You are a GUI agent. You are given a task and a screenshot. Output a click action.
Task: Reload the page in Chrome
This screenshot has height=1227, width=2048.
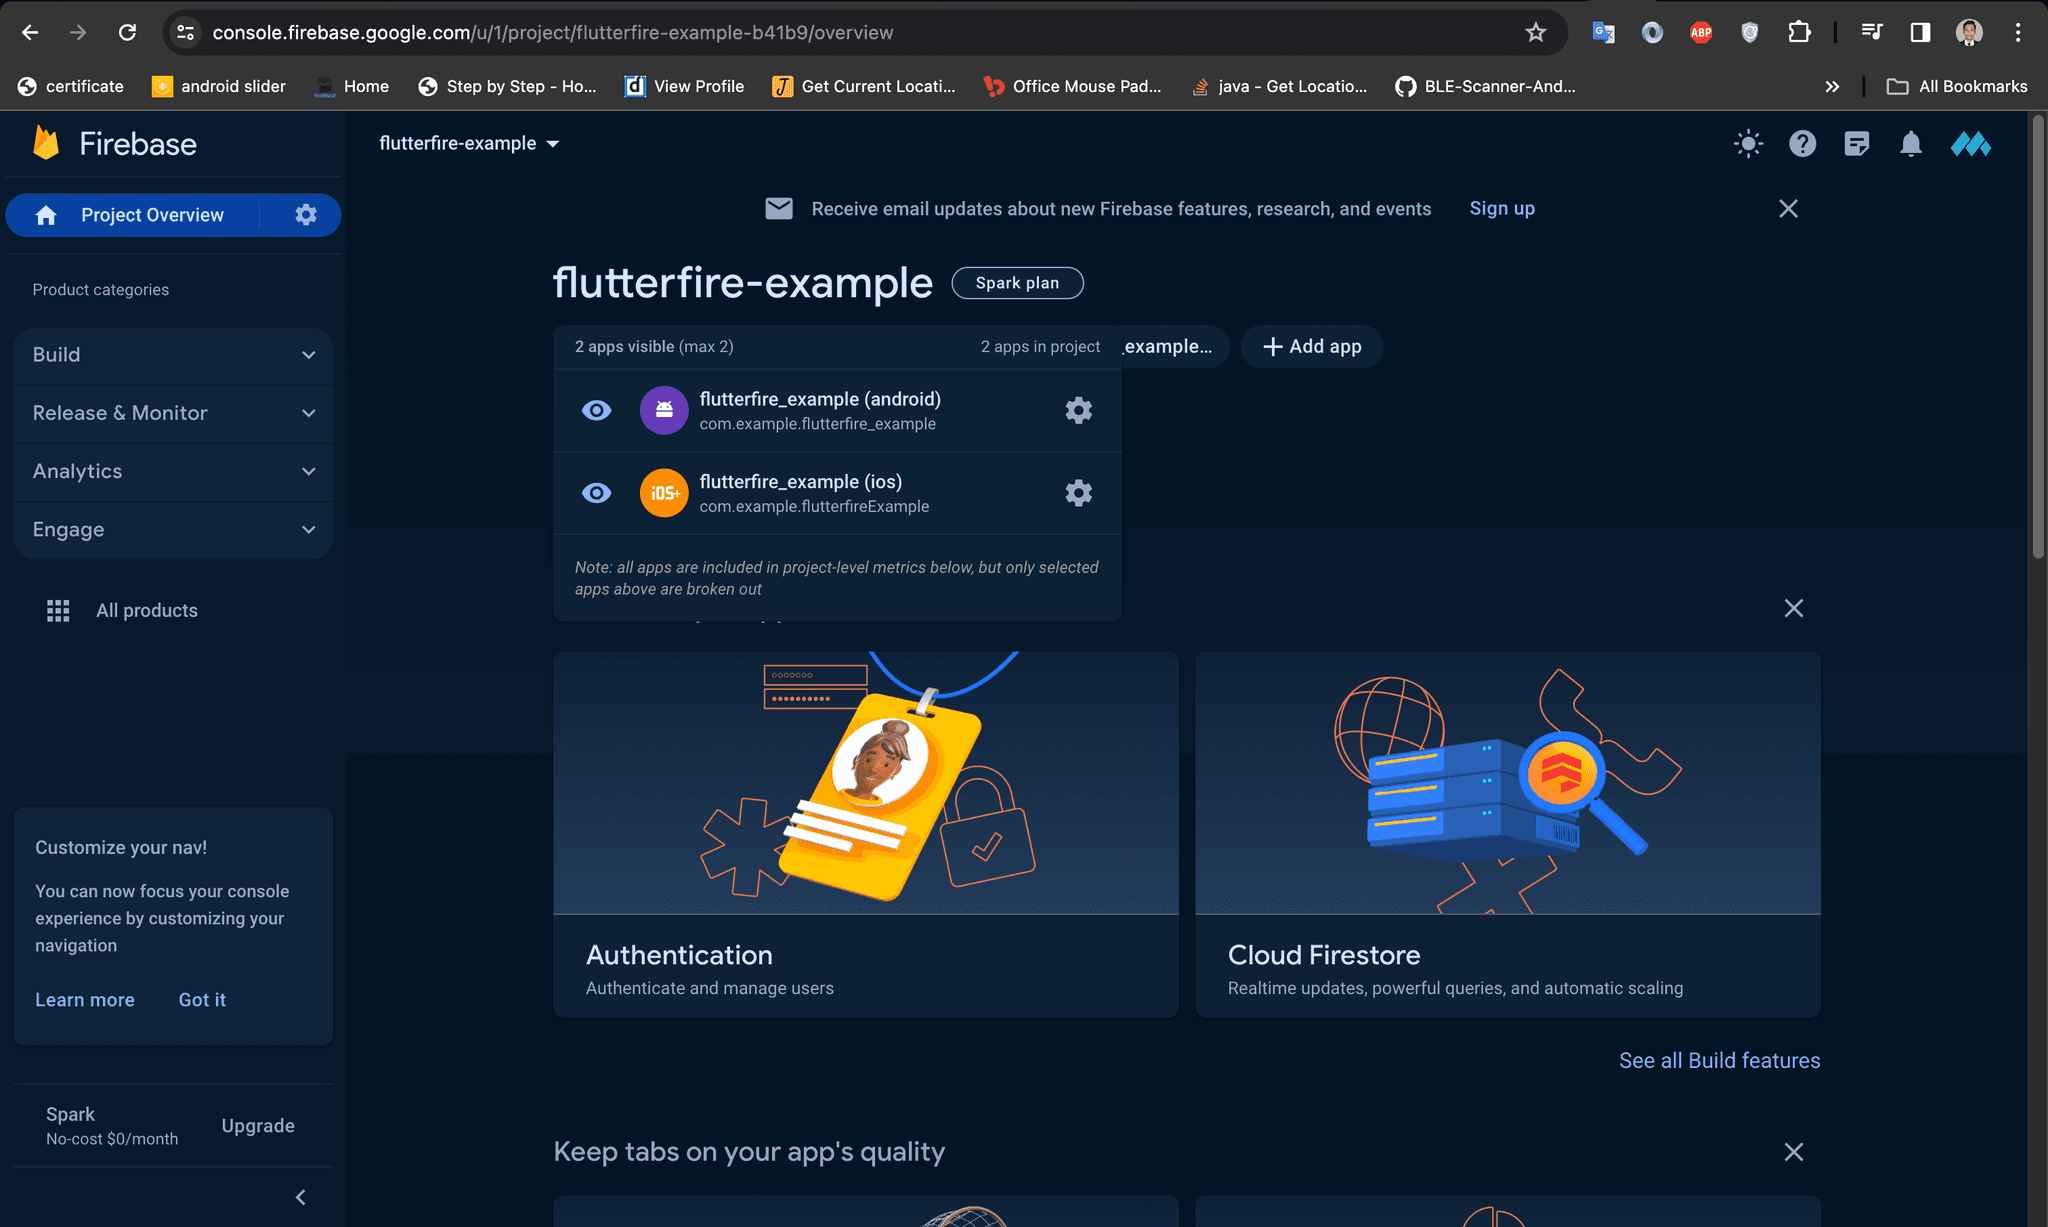click(x=127, y=32)
